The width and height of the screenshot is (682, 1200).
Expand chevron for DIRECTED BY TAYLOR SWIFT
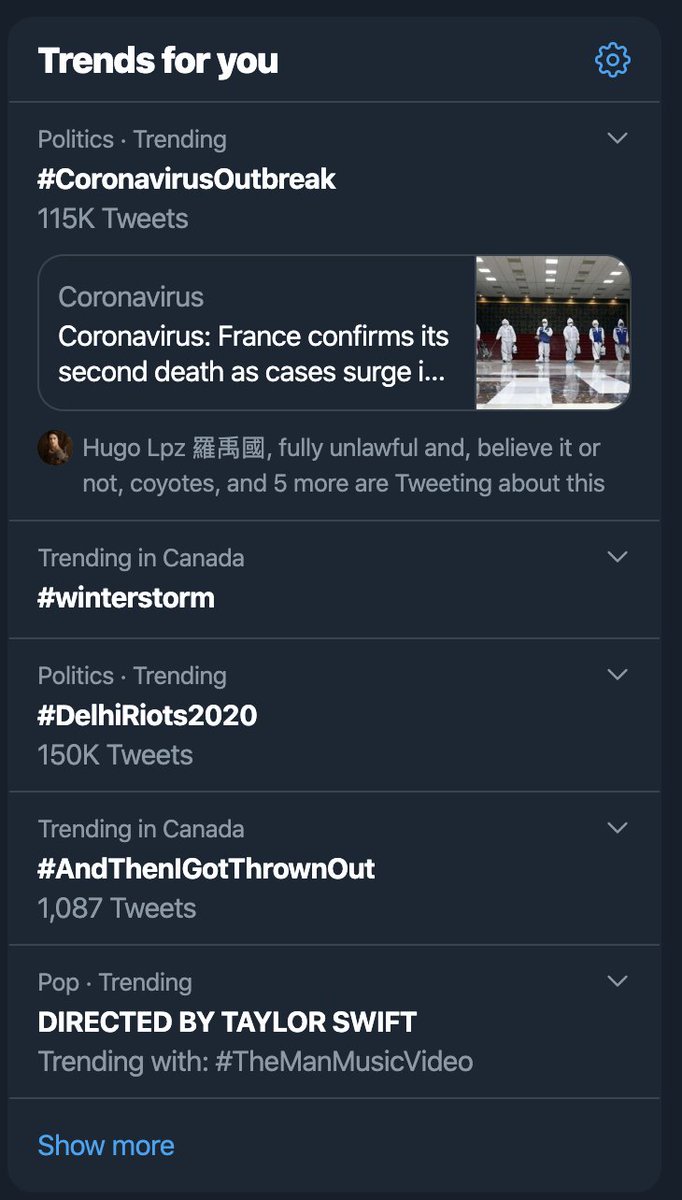(x=618, y=982)
